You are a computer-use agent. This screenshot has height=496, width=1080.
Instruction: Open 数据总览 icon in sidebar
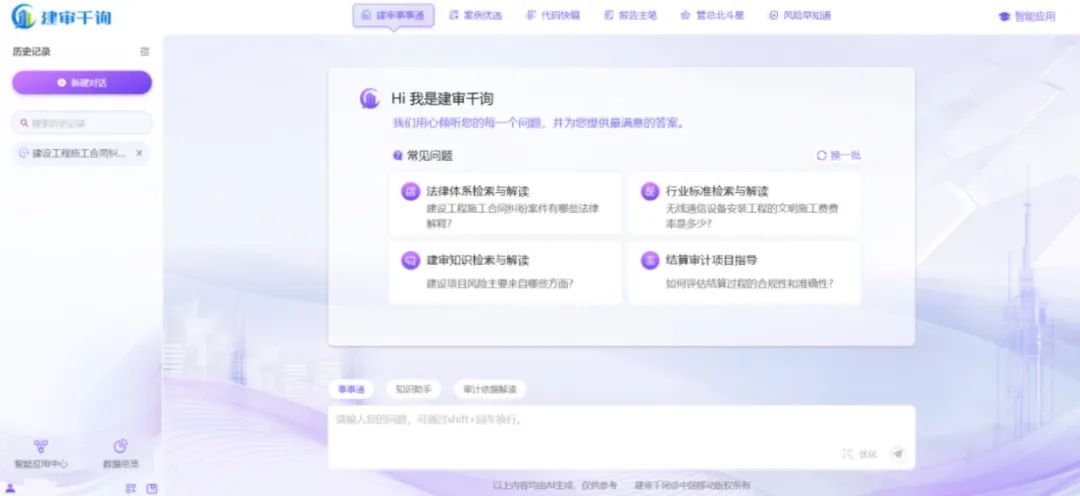pyautogui.click(x=120, y=447)
